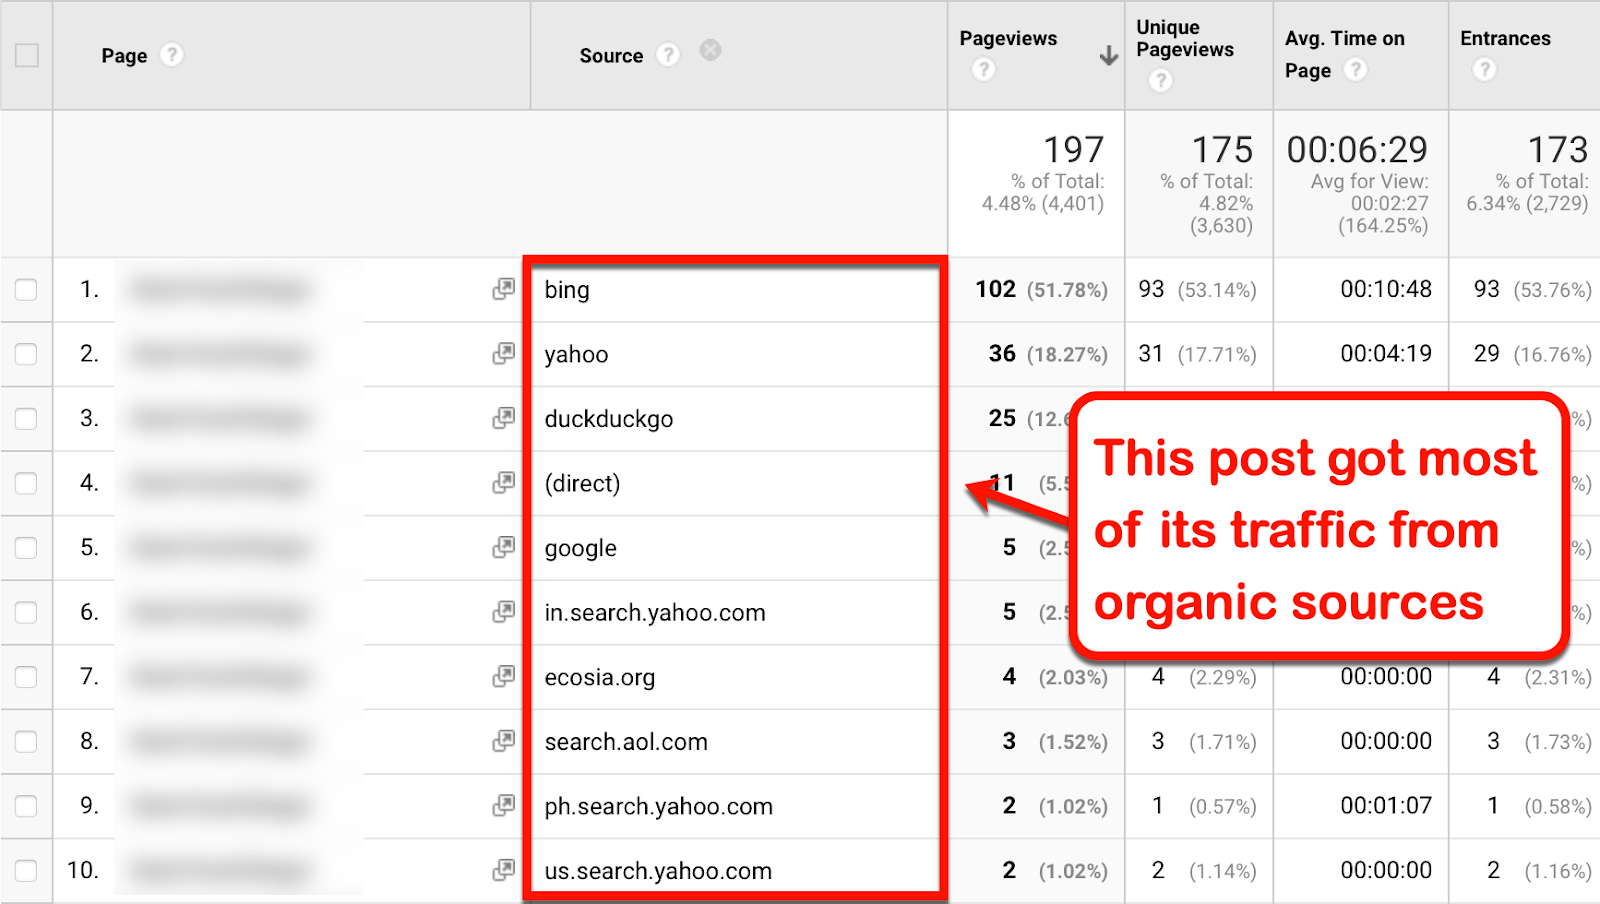Sort by the Pageviews column header
The width and height of the screenshot is (1600, 904).
click(1008, 38)
